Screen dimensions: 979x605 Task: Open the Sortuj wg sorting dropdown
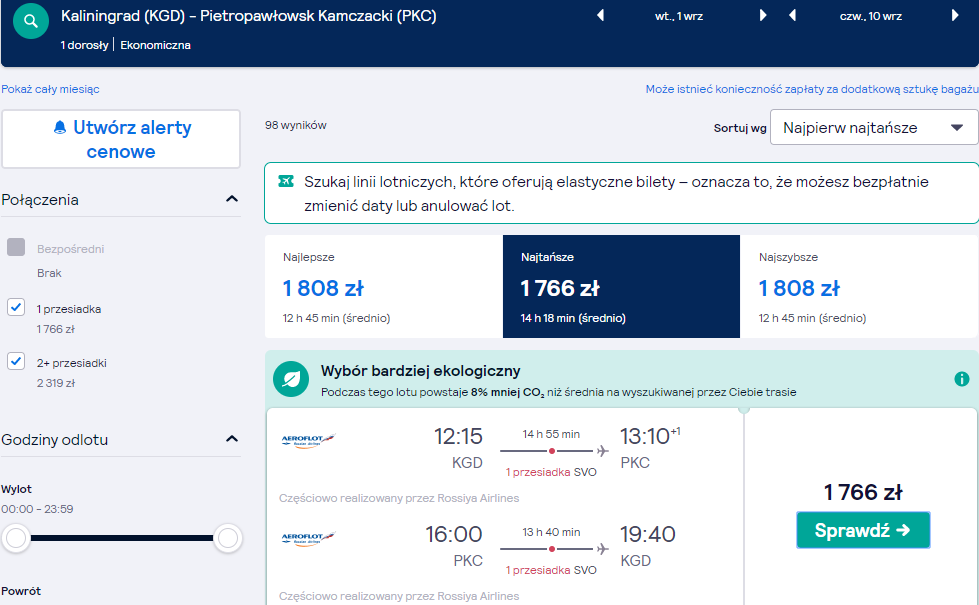(873, 127)
